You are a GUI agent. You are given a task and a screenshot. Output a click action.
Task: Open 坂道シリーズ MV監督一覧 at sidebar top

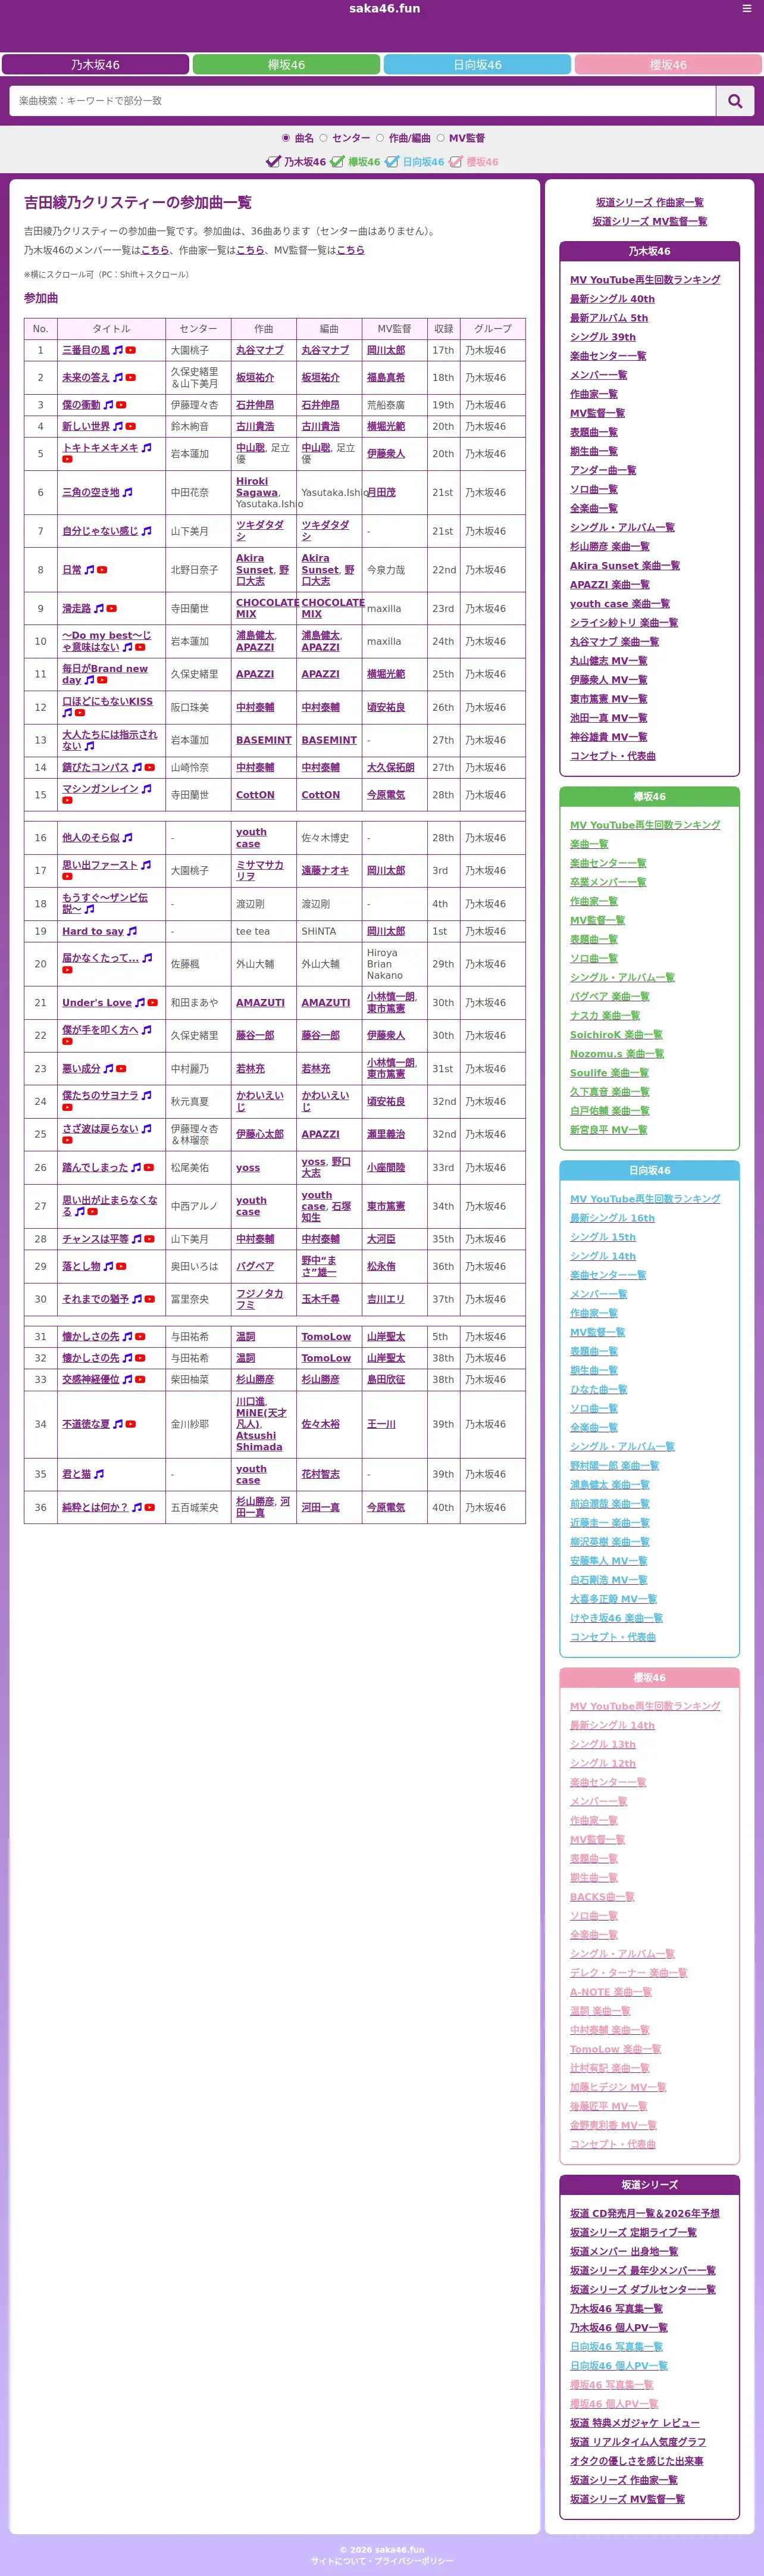[649, 222]
